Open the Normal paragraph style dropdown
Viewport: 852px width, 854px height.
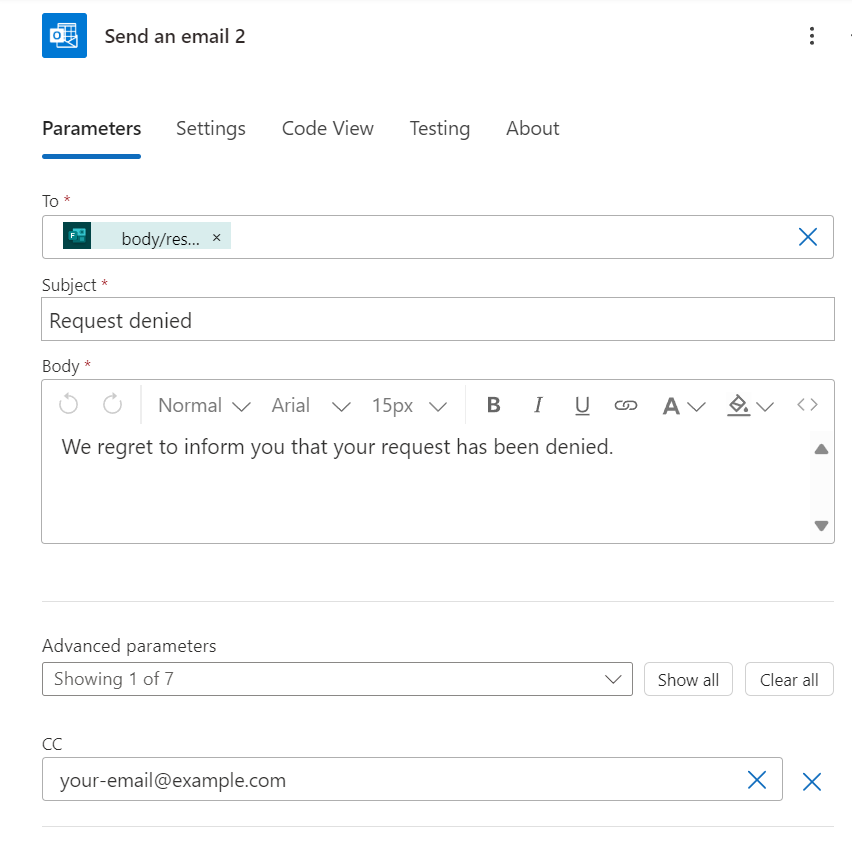[x=202, y=404]
